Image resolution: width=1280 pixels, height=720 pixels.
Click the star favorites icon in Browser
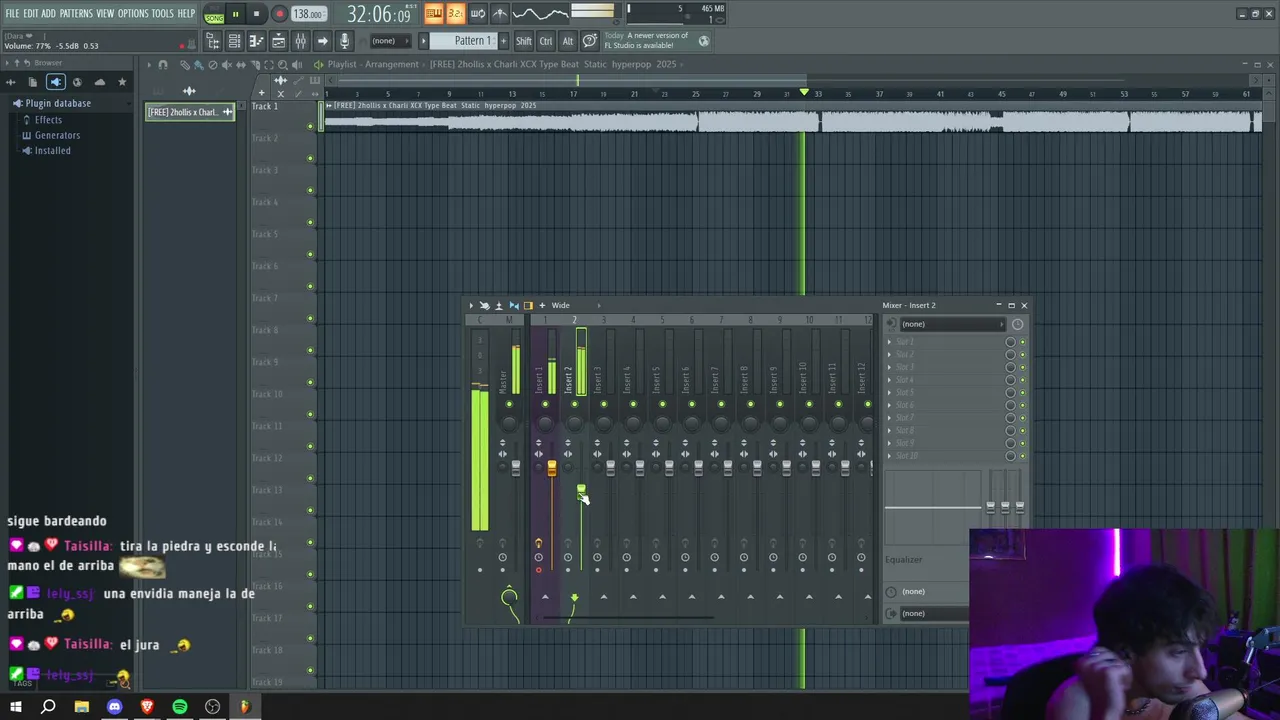coord(122,82)
